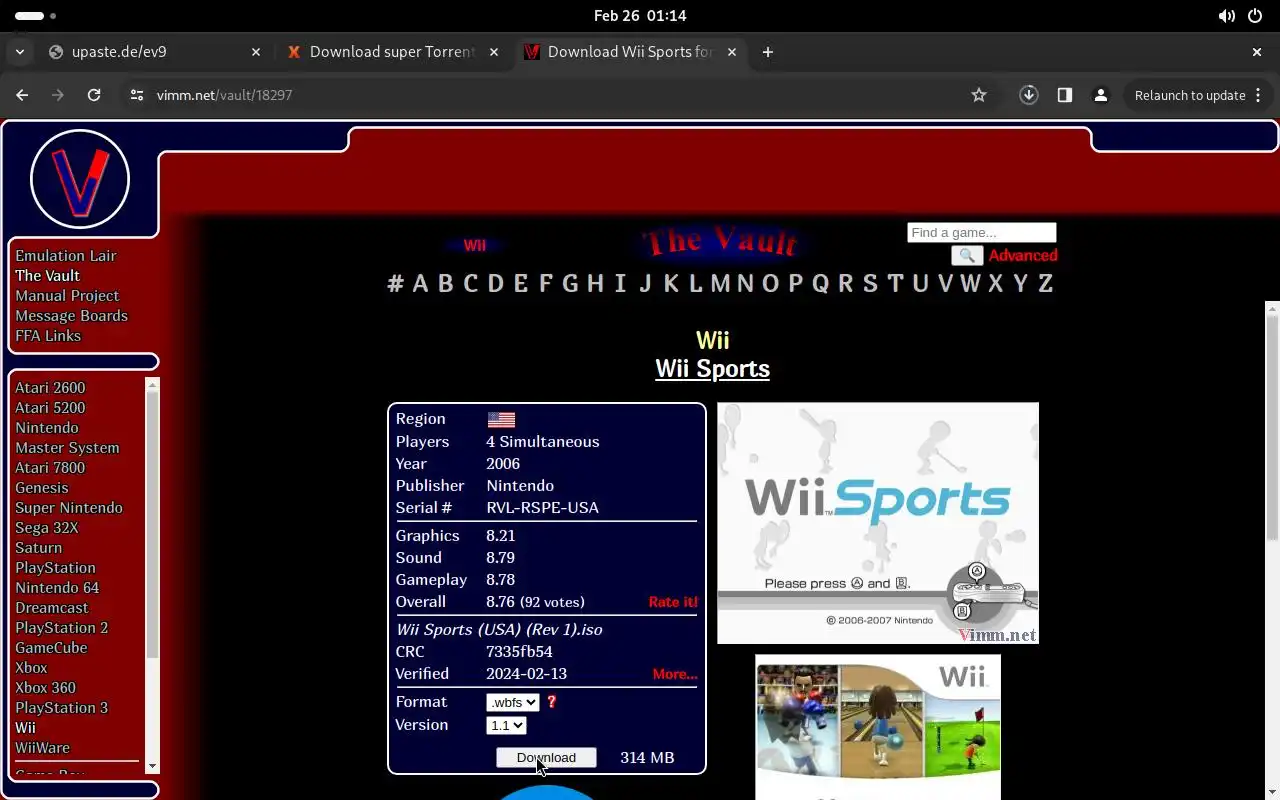Select GameCube in systems list
1280x800 pixels.
coord(51,648)
